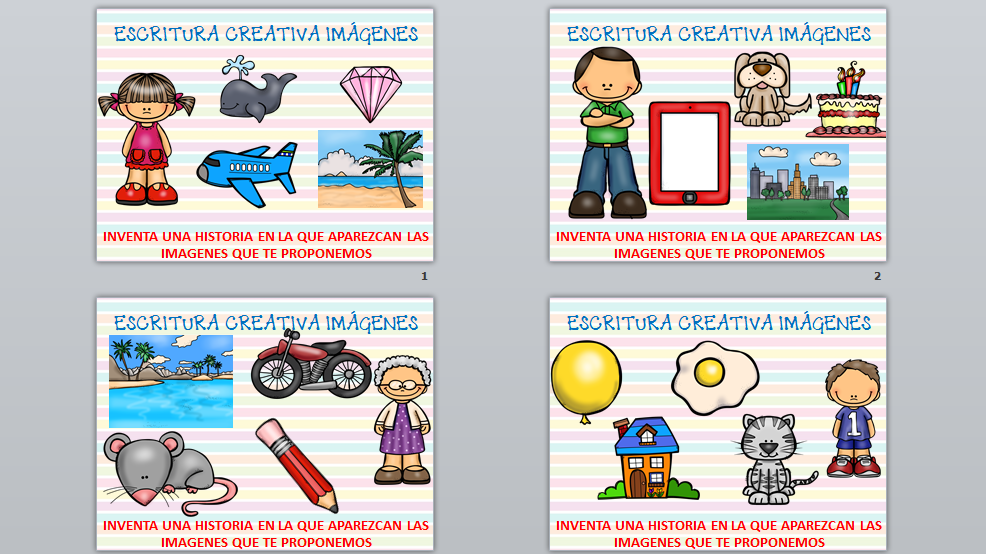Select slide 1 thumbnail with the girl
The height and width of the screenshot is (554, 986).
pos(265,135)
